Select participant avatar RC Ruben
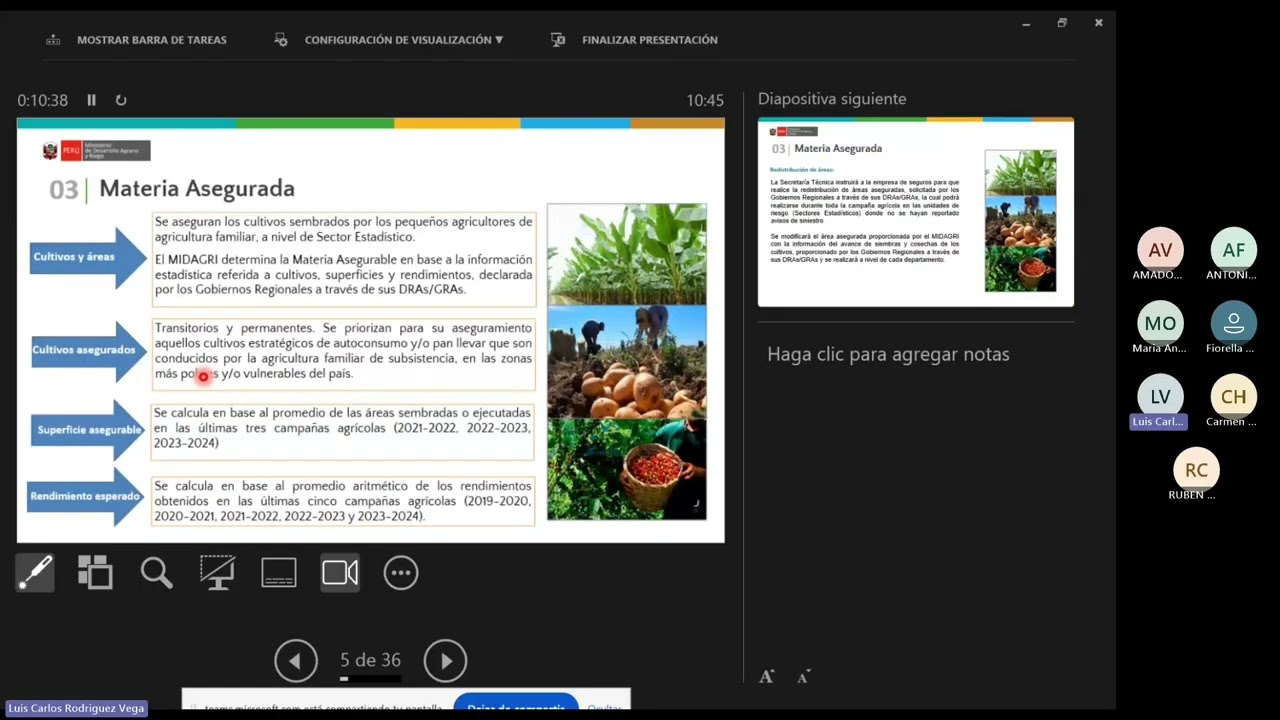The width and height of the screenshot is (1280, 720). pyautogui.click(x=1196, y=470)
